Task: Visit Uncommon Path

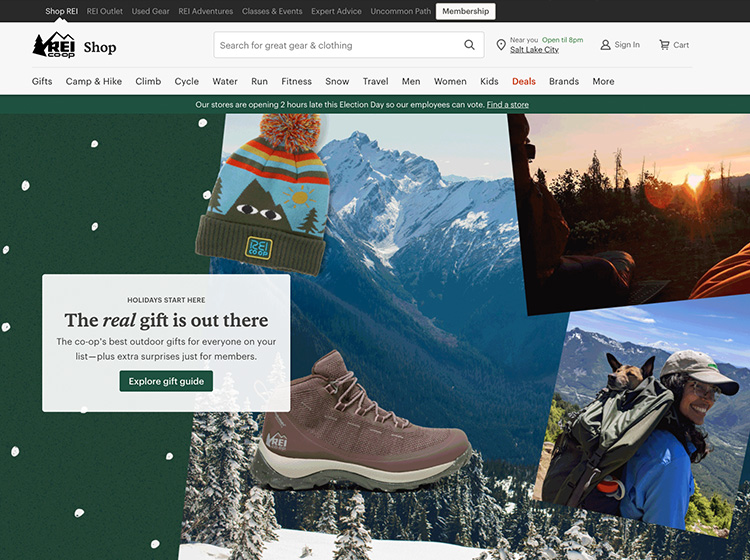Action: point(400,11)
